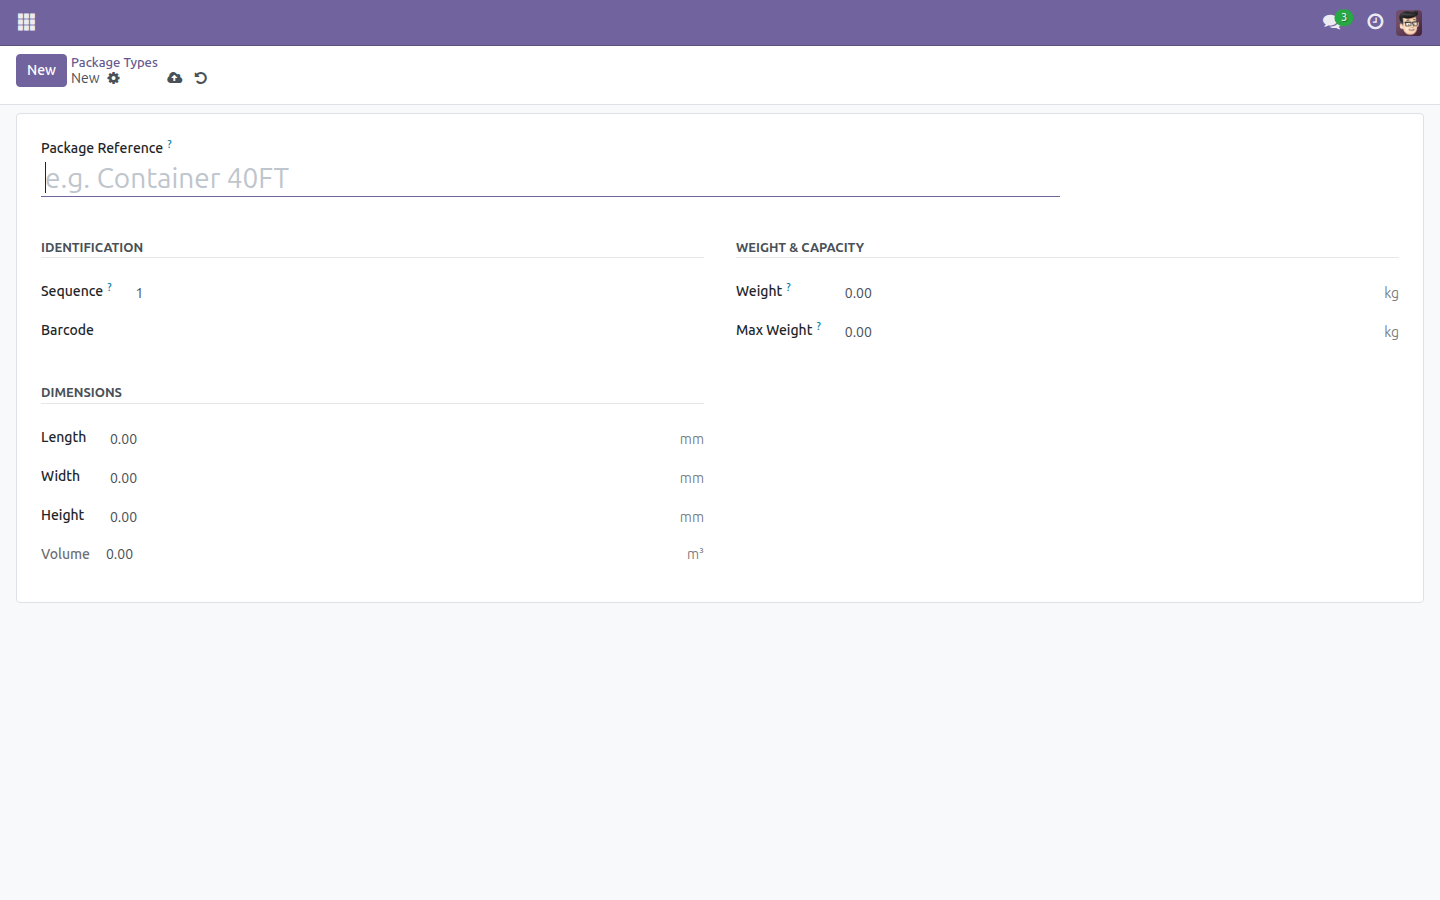1440x900 pixels.
Task: Show Max Weight help tooltip mark
Action: (x=819, y=326)
